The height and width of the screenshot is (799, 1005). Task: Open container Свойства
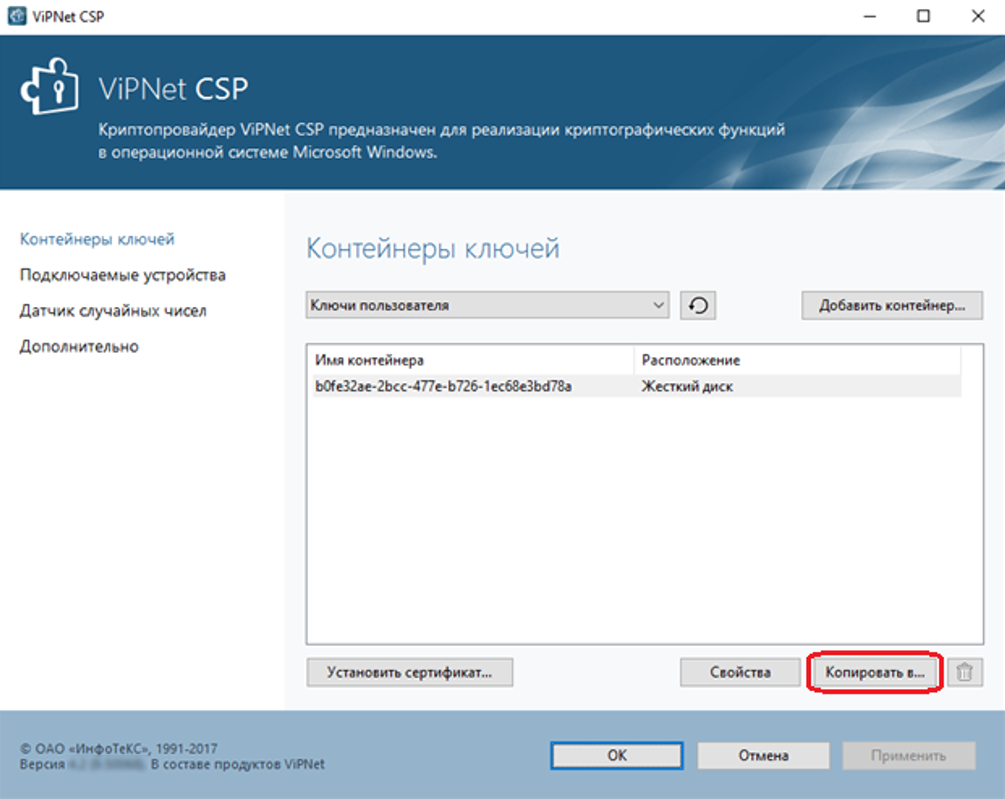click(x=740, y=673)
